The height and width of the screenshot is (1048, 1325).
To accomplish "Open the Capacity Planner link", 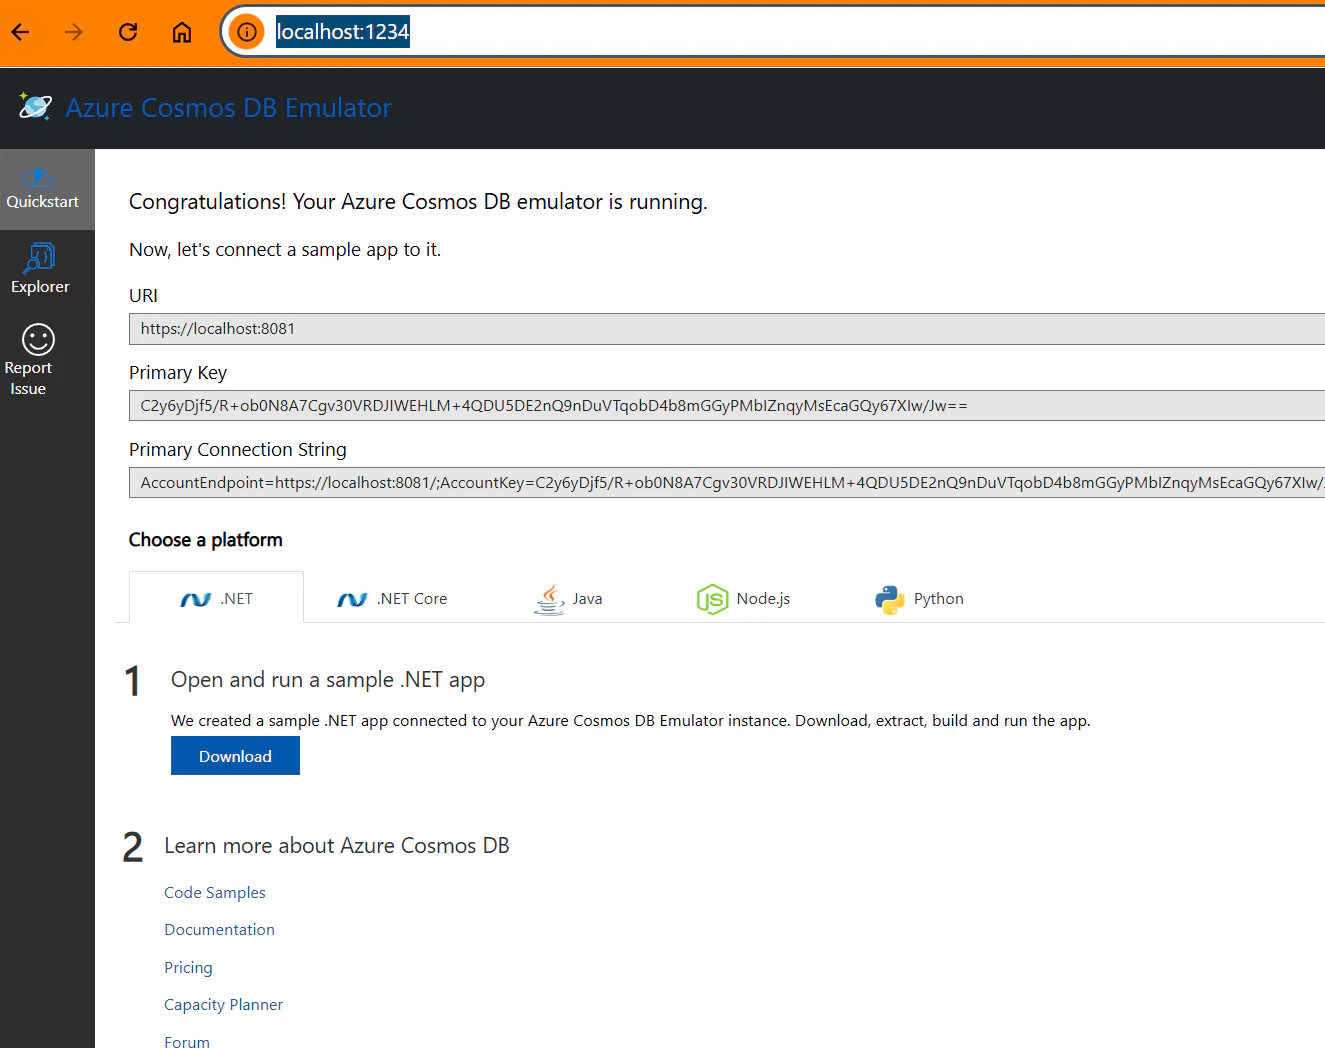I will click(x=223, y=1005).
